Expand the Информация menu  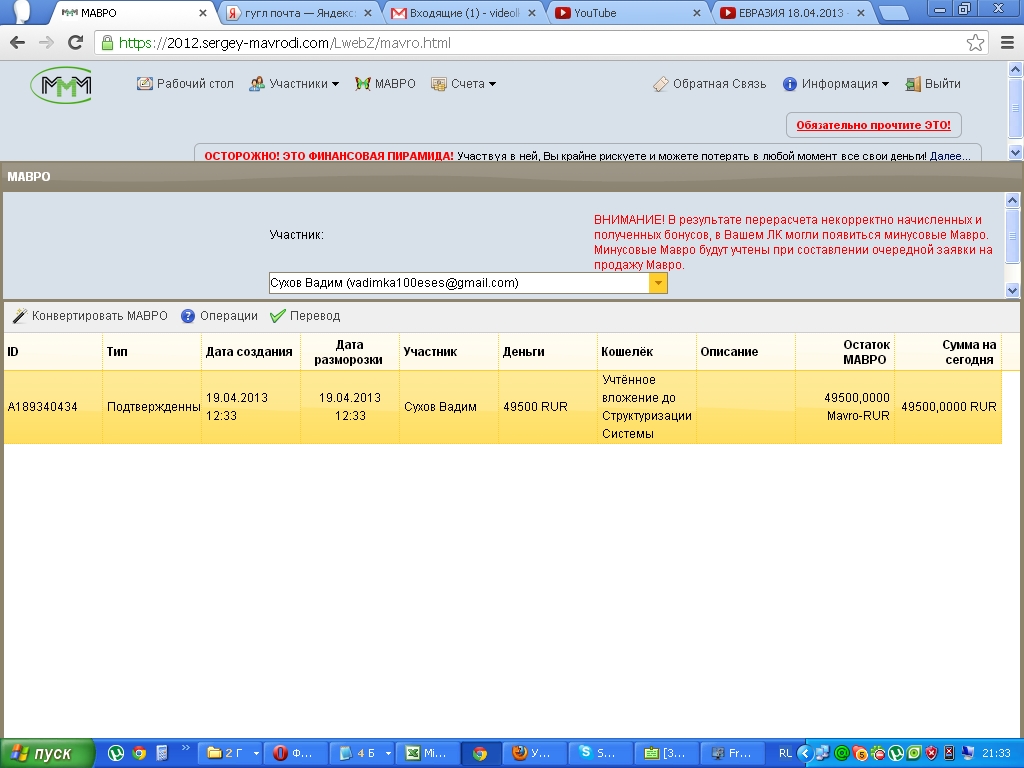[x=836, y=84]
